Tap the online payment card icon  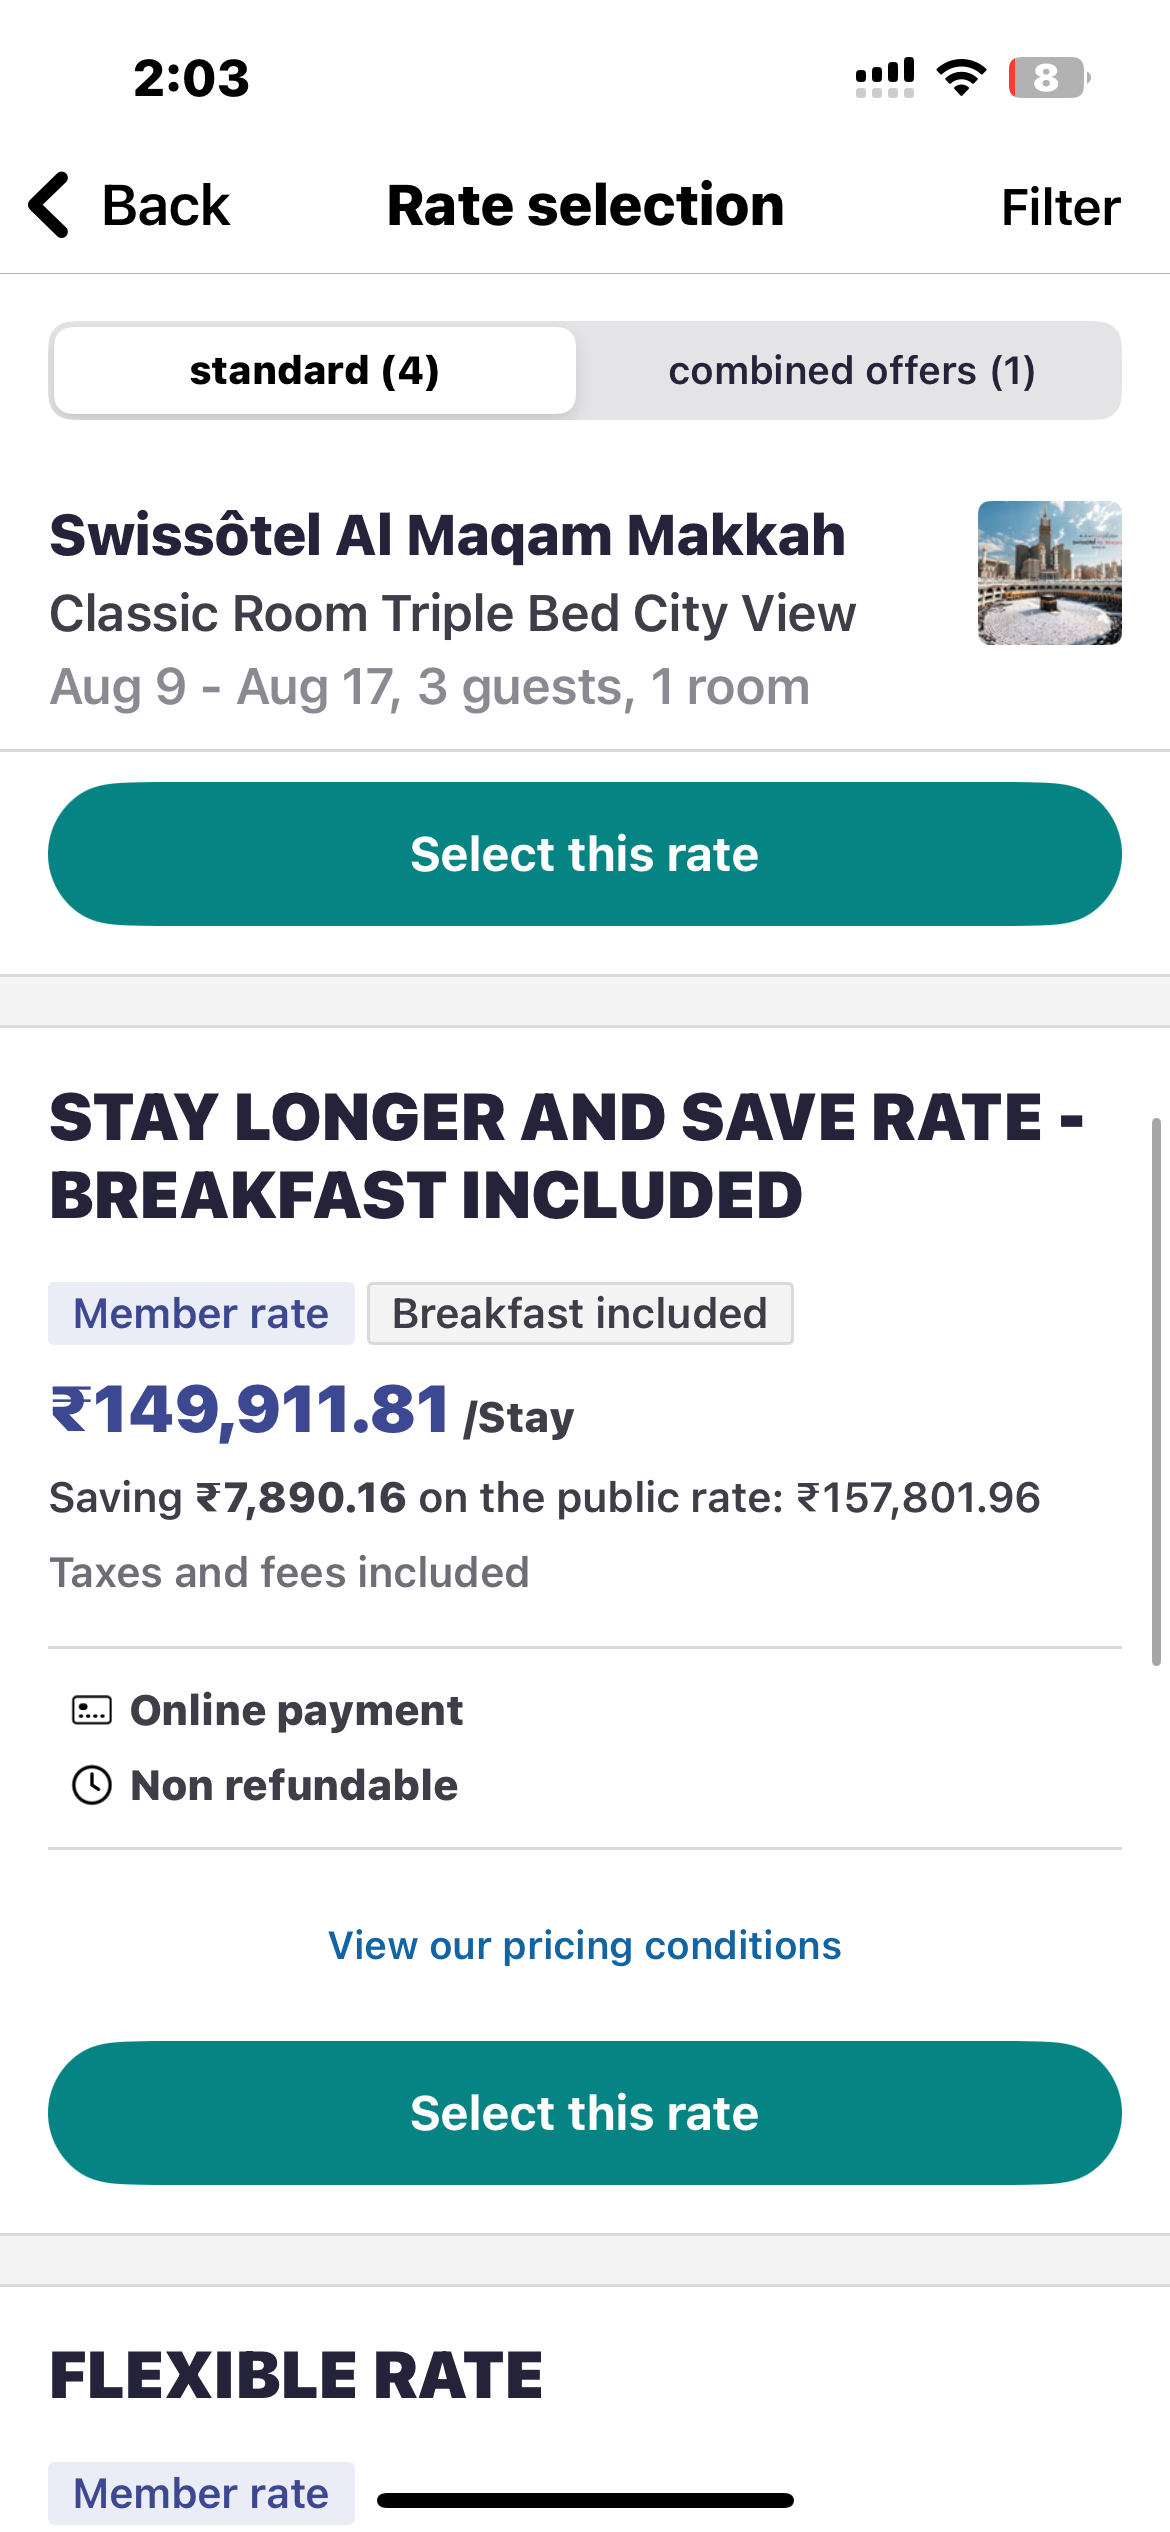tap(92, 1710)
